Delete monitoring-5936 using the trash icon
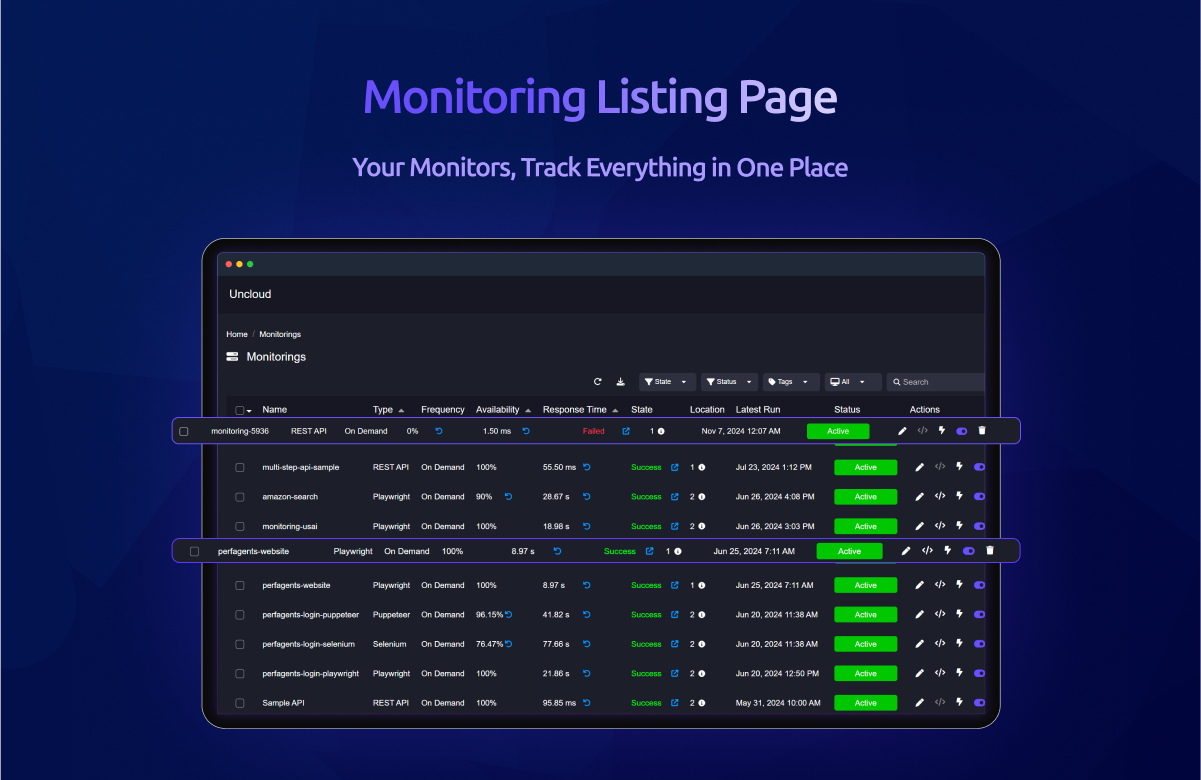Viewport: 1201px width, 780px height. [x=982, y=431]
